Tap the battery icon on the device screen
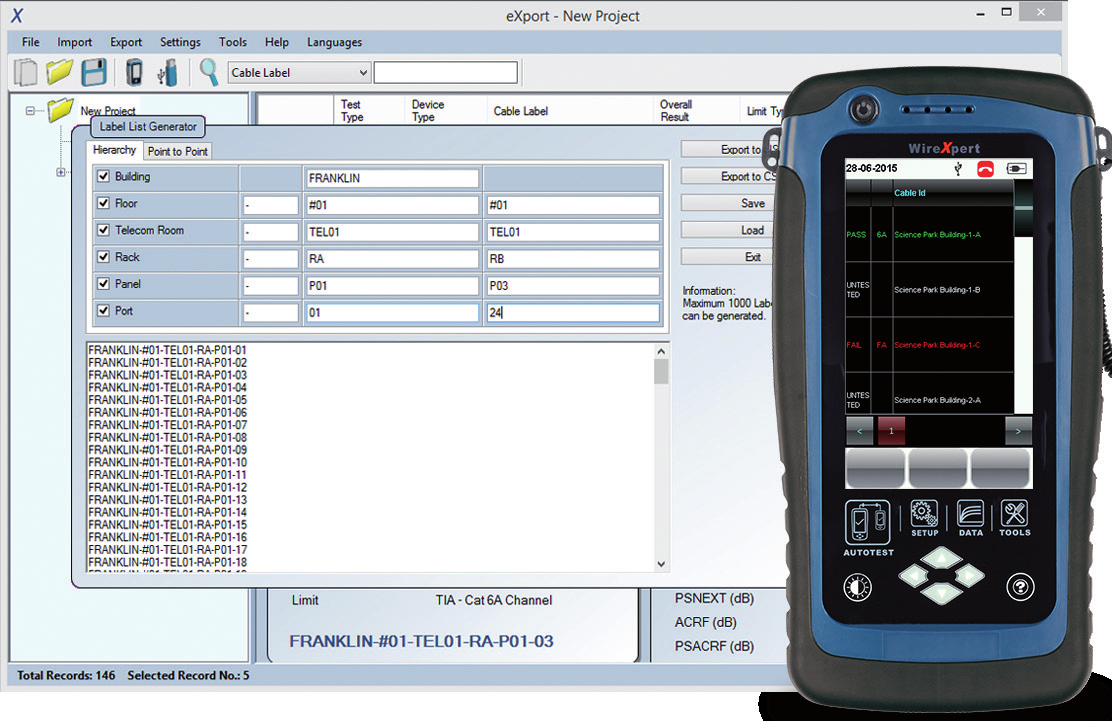The height and width of the screenshot is (721, 1112). coord(1016,169)
